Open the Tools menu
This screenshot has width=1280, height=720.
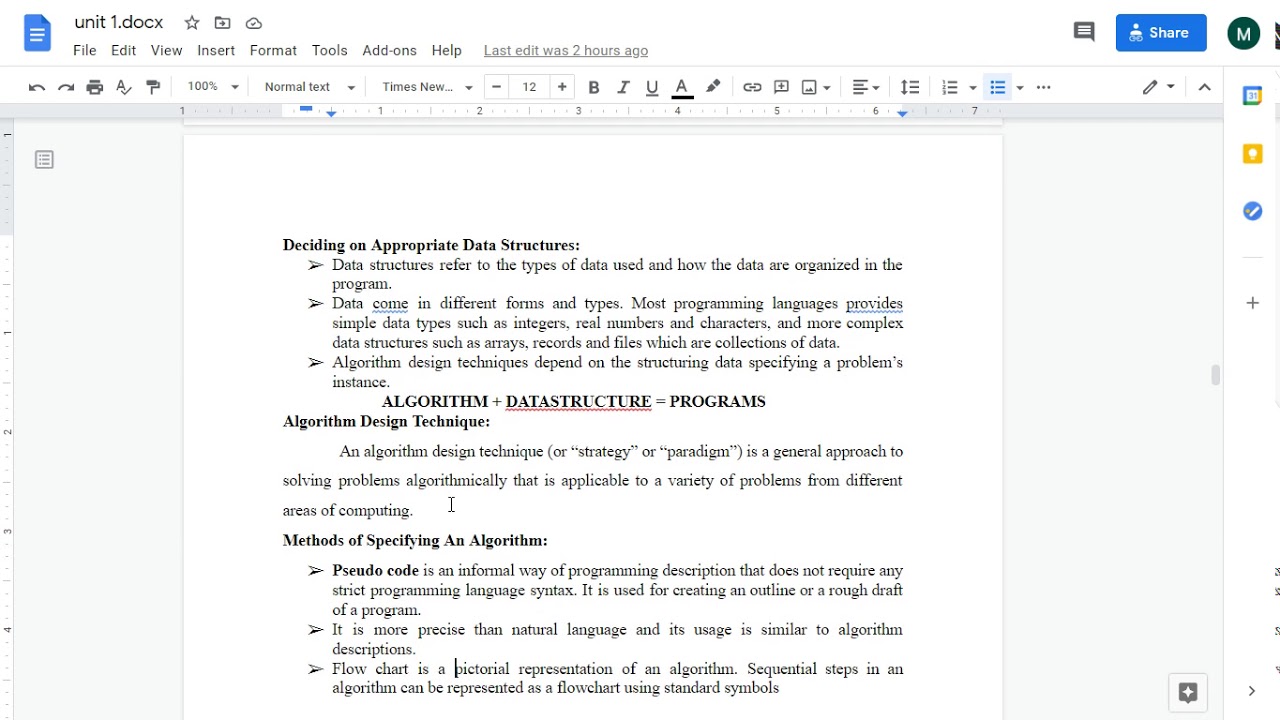pos(329,50)
